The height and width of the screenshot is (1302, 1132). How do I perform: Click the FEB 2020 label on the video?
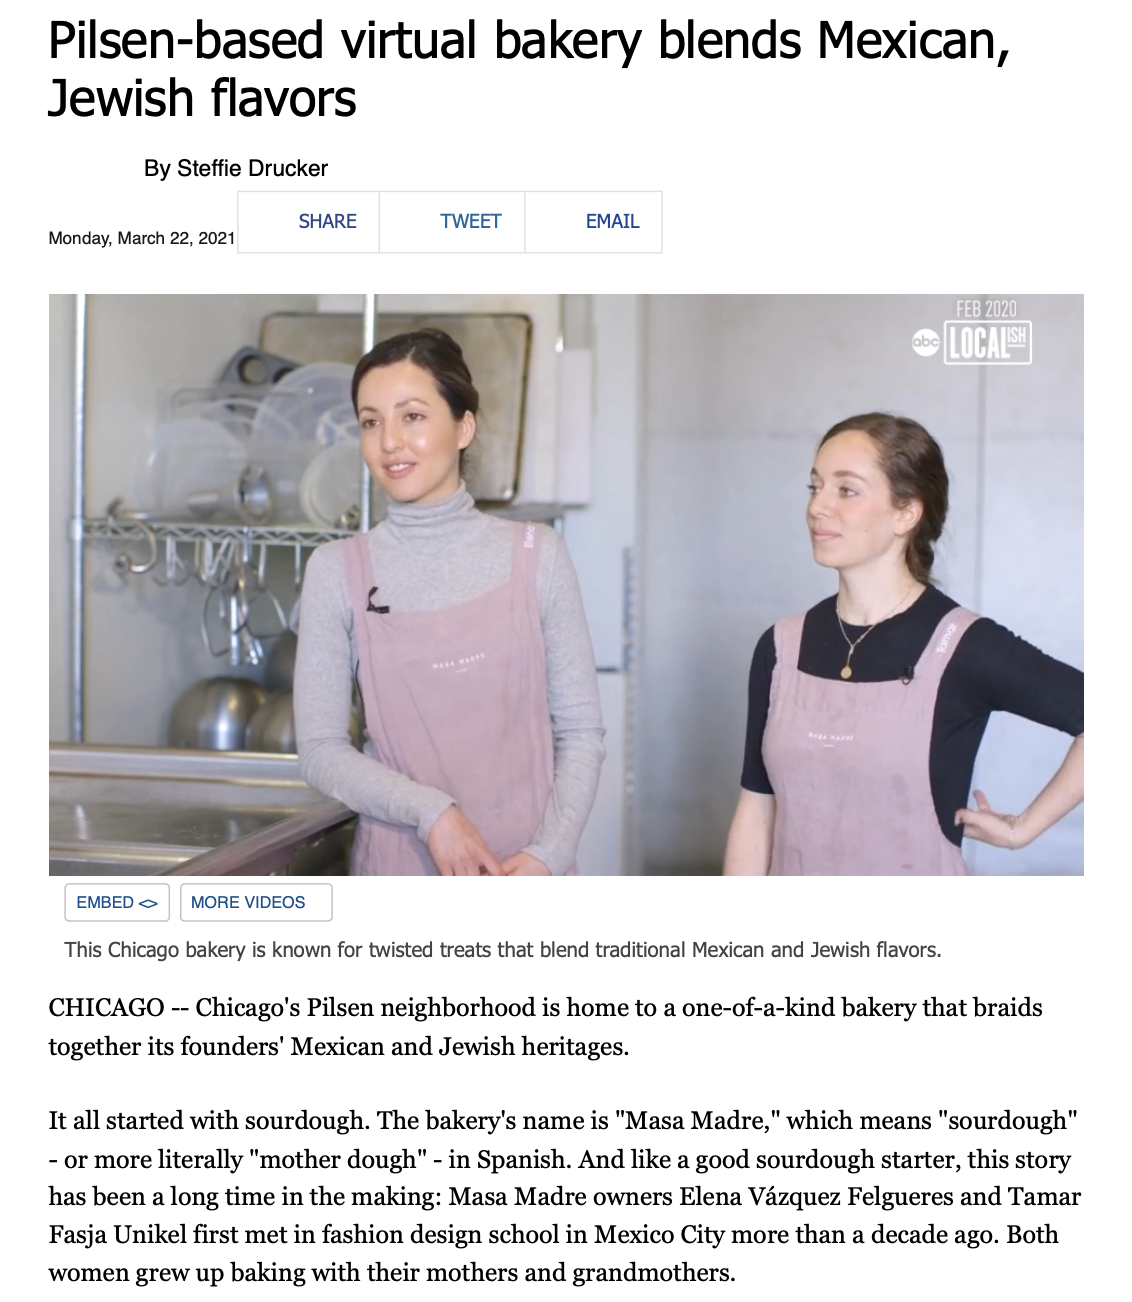(x=986, y=309)
